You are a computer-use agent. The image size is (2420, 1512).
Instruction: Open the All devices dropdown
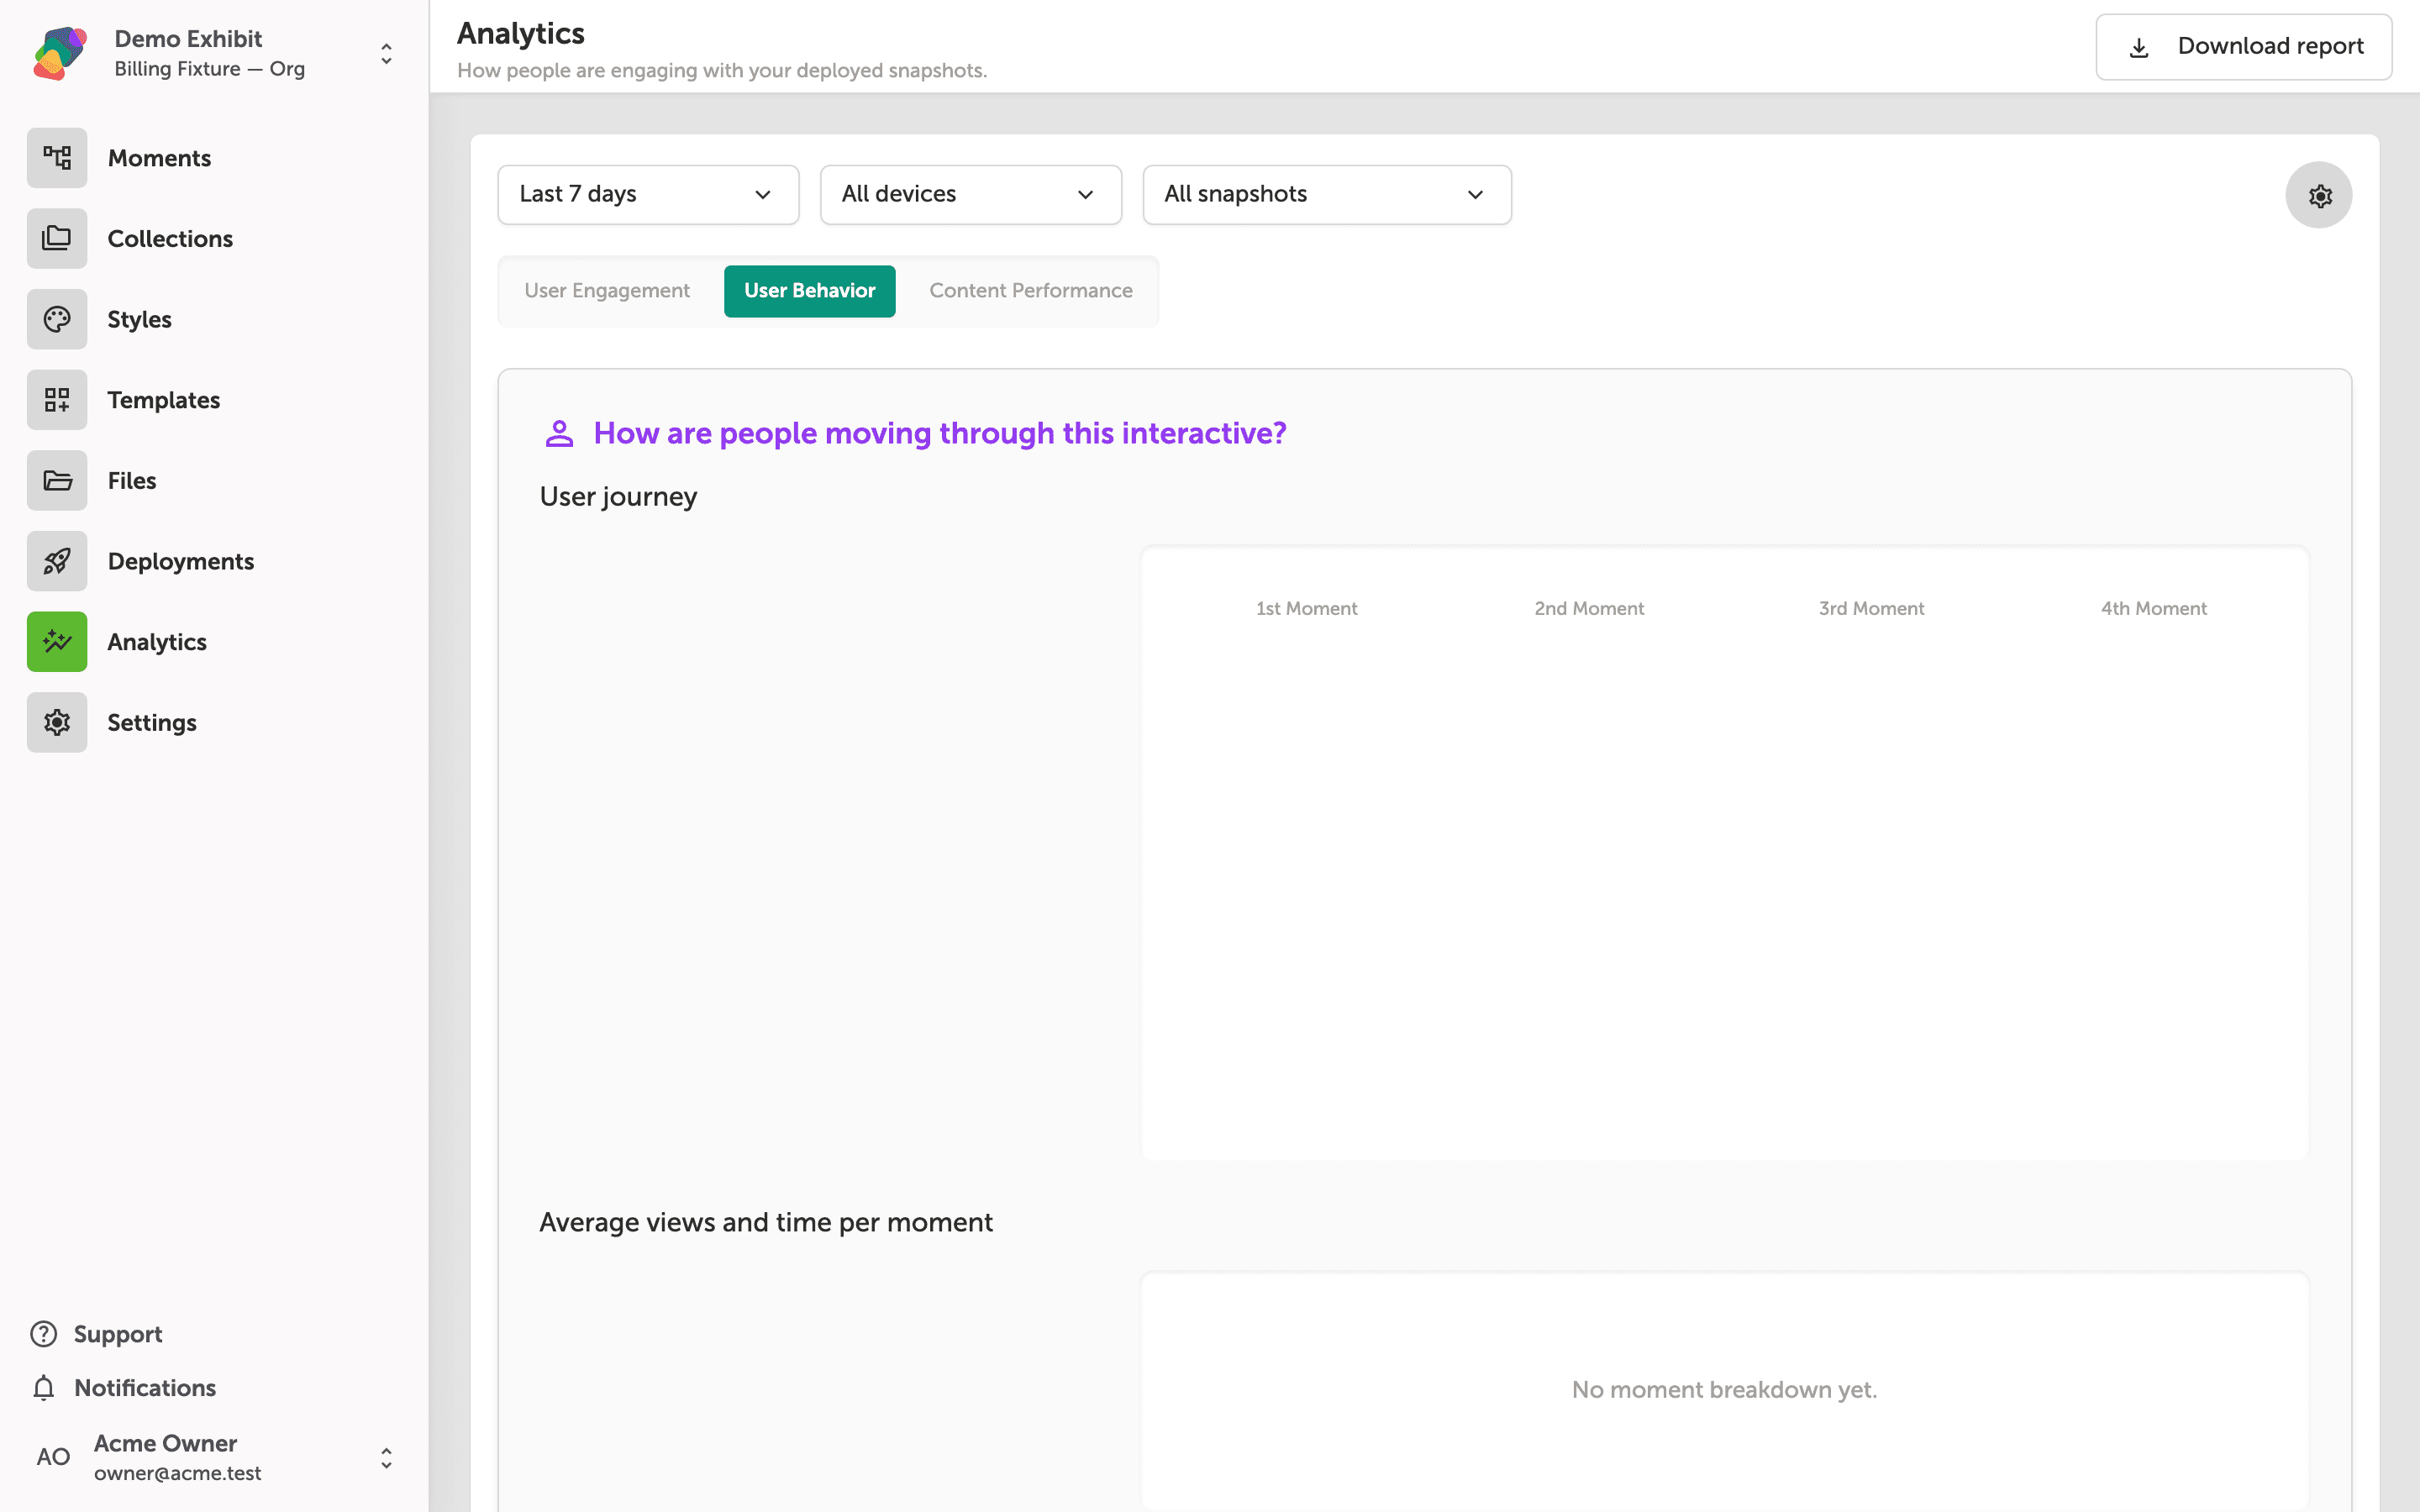970,194
